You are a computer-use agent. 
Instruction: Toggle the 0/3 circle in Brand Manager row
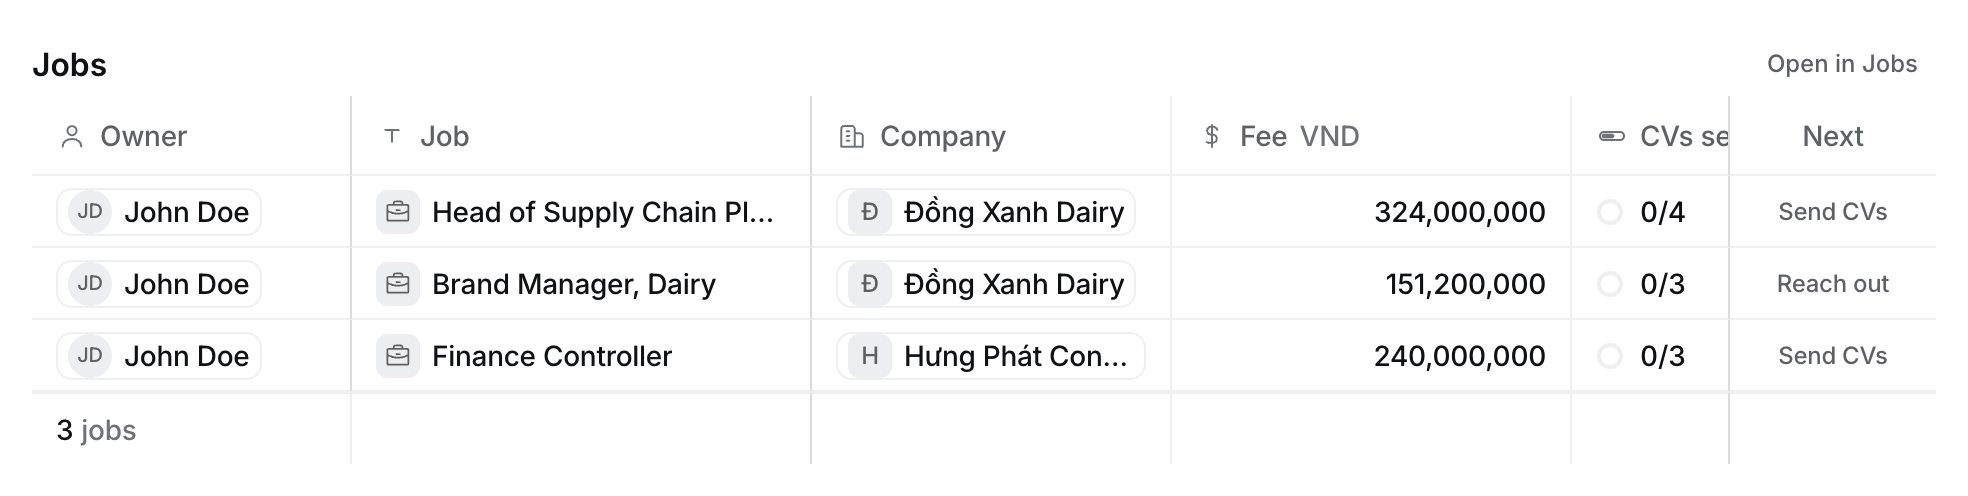click(x=1610, y=284)
